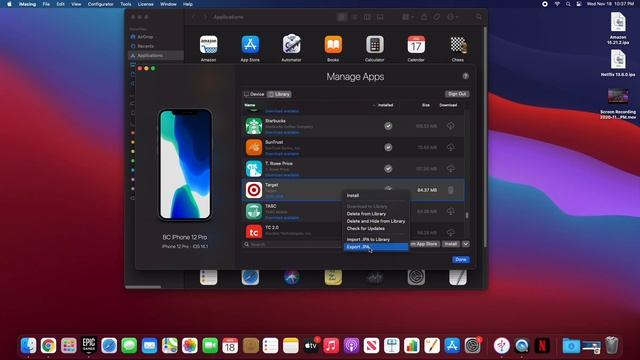Click the iPhone 12 Pro device image
This screenshot has width=640, height=360.
(185, 164)
